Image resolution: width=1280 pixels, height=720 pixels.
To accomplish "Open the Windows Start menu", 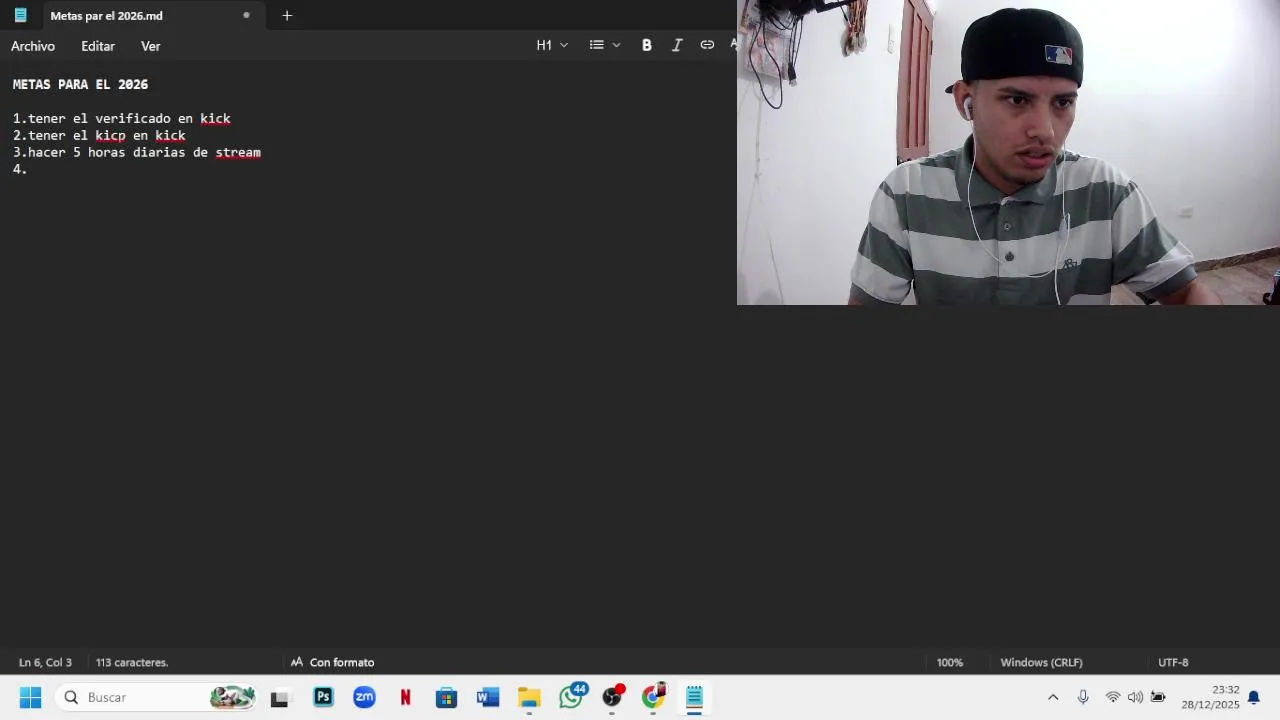I will pyautogui.click(x=30, y=697).
